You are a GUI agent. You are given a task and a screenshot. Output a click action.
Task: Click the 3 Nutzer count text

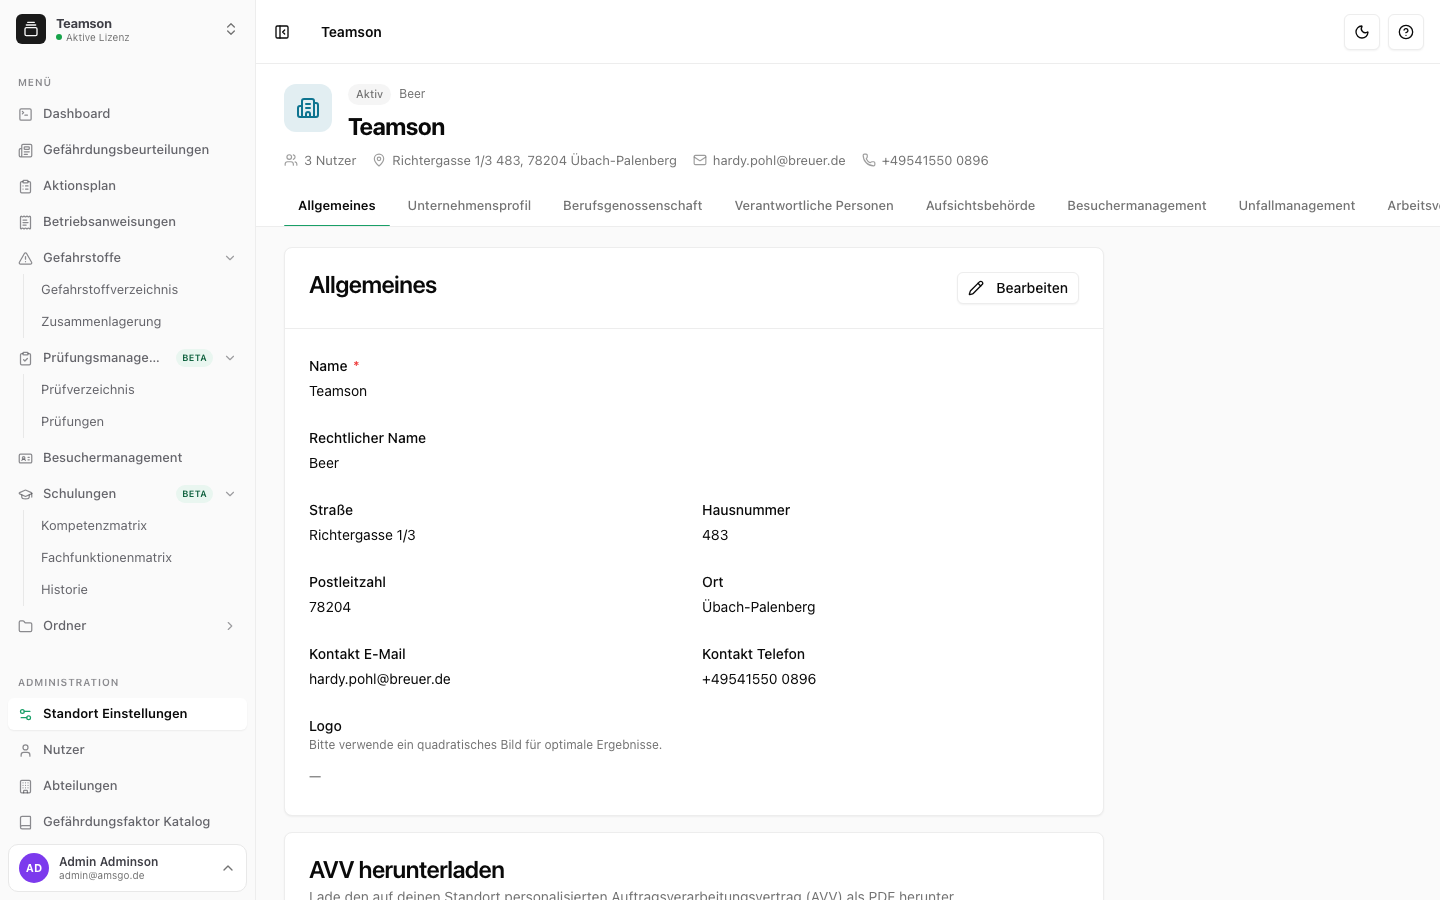[x=330, y=160]
